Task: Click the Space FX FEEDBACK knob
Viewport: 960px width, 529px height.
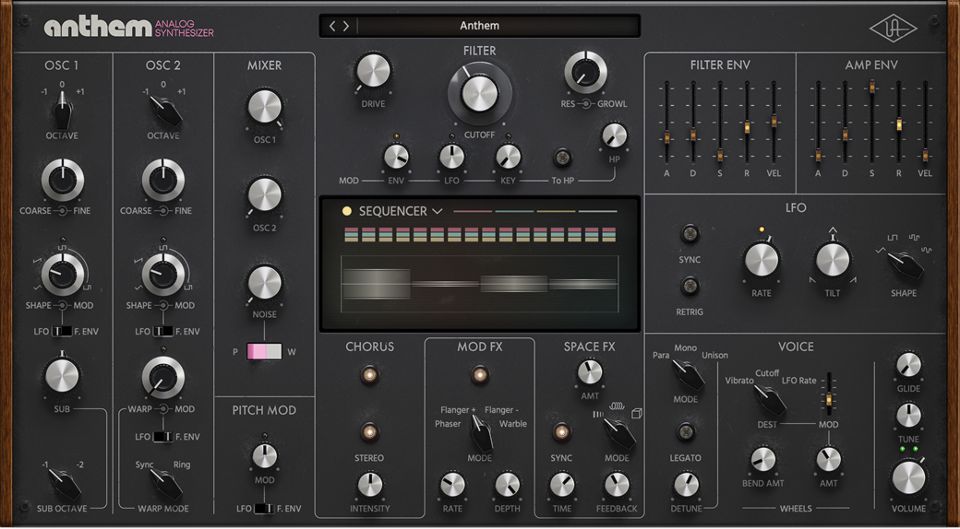Action: 617,485
